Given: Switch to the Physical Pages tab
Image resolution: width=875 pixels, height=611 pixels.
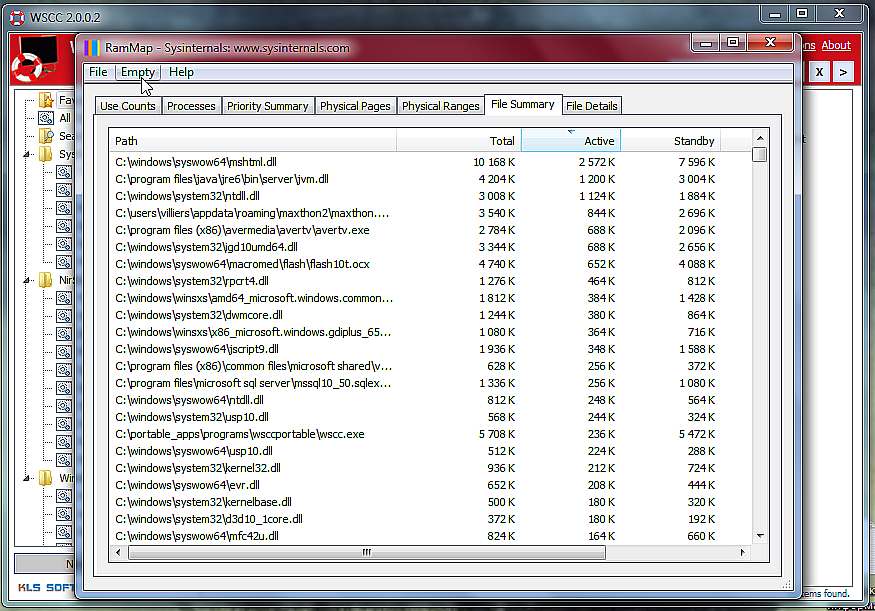Looking at the screenshot, I should (x=355, y=106).
